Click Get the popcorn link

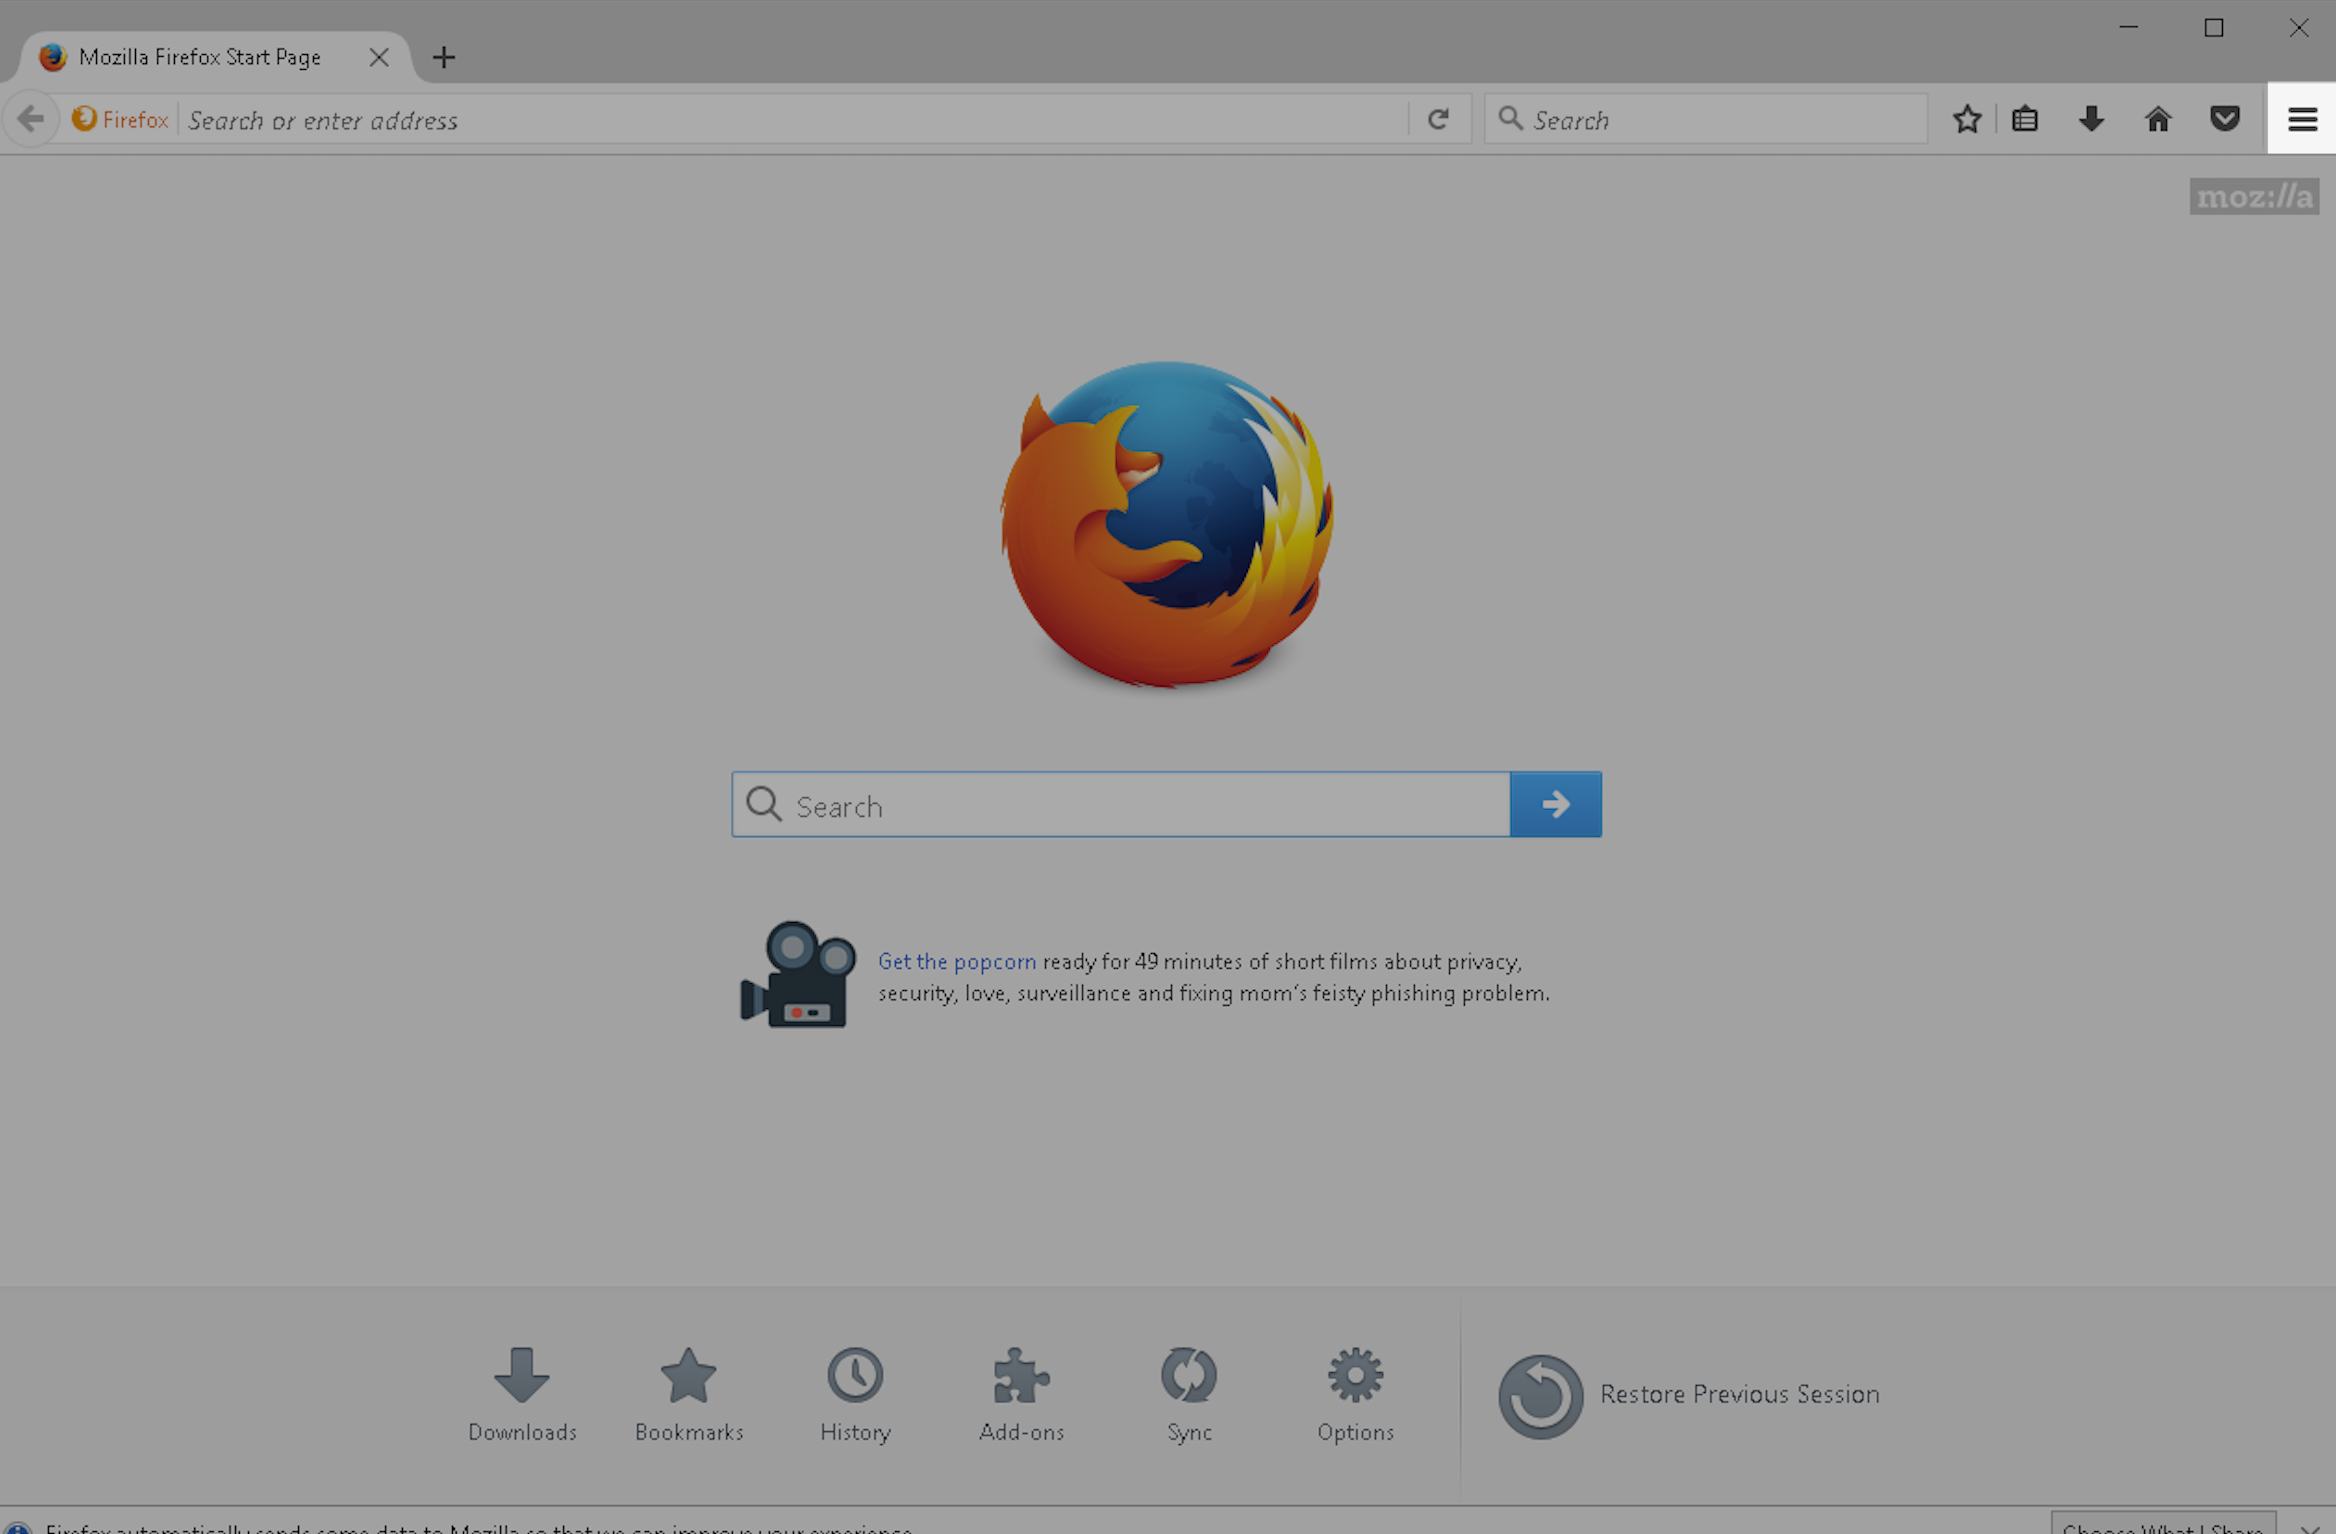click(x=955, y=960)
